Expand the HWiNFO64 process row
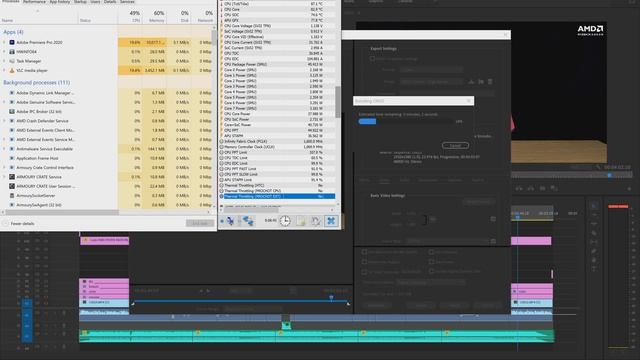The image size is (640, 360). coord(4,52)
